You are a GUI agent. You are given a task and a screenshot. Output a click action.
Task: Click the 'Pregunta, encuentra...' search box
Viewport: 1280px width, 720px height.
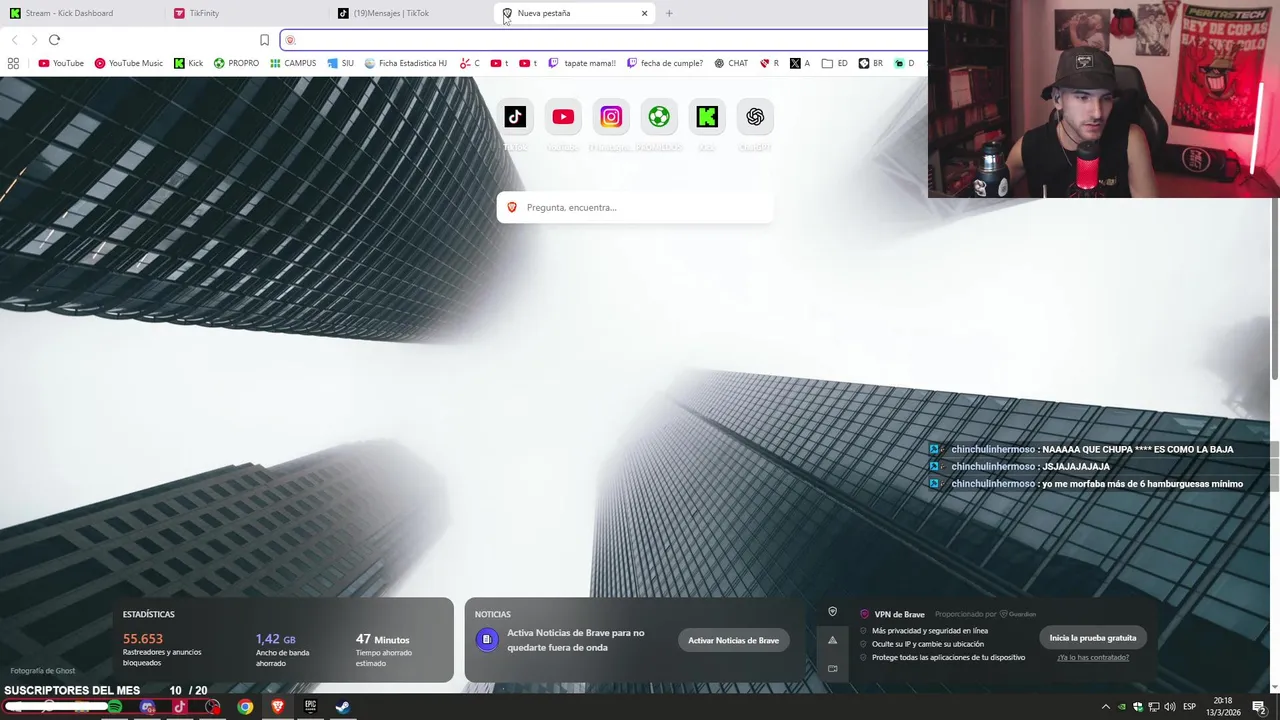635,207
